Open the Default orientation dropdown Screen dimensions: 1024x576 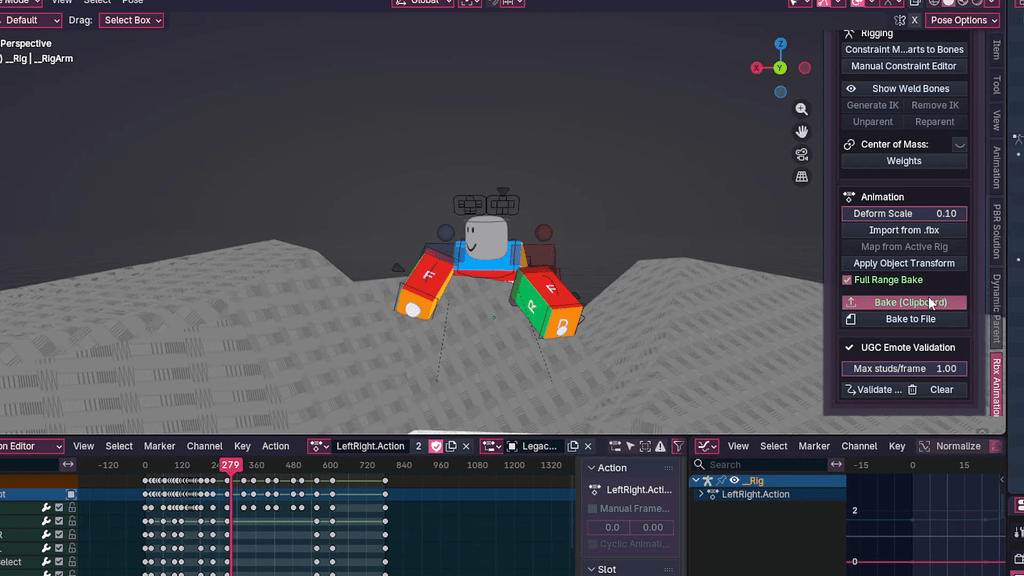[29, 20]
